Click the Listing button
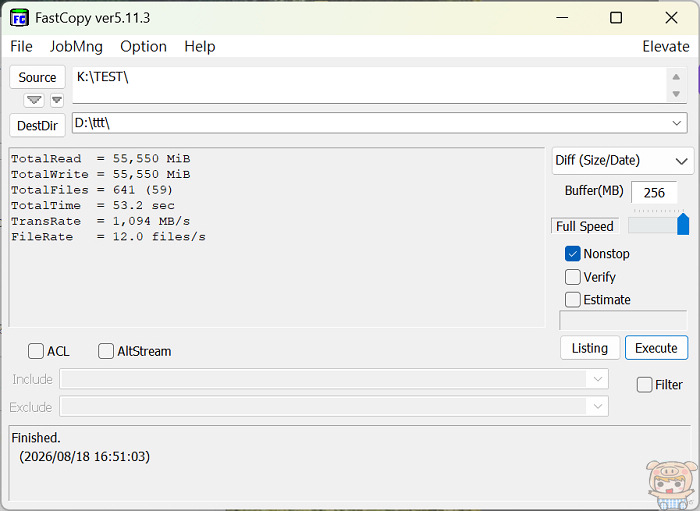This screenshot has width=700, height=511. [x=590, y=348]
